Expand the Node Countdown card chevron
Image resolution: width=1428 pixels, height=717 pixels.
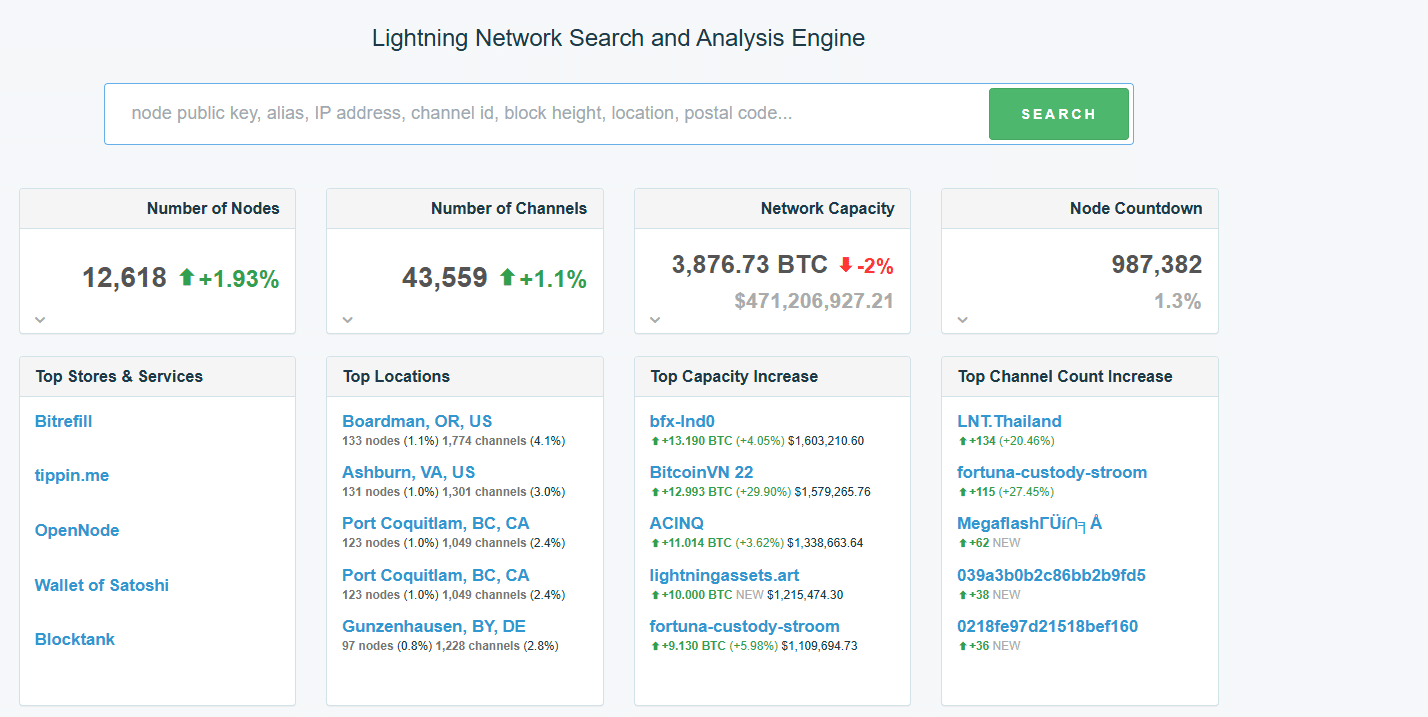click(962, 320)
